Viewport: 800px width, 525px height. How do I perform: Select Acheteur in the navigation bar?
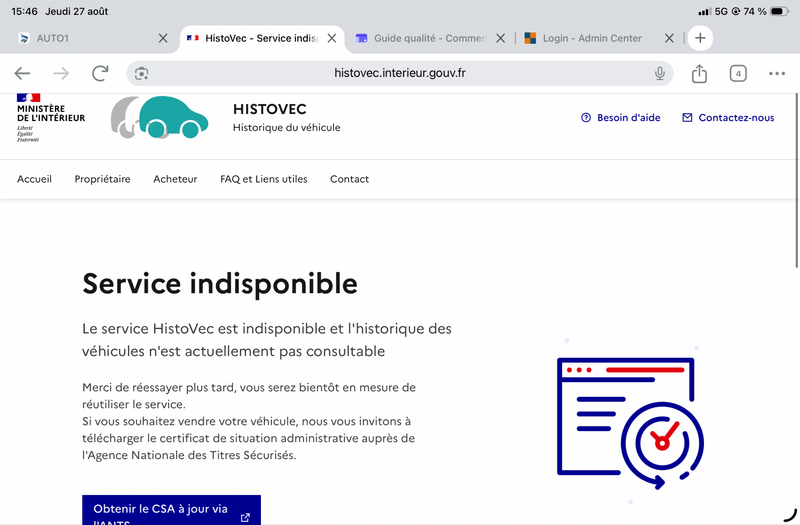point(175,179)
